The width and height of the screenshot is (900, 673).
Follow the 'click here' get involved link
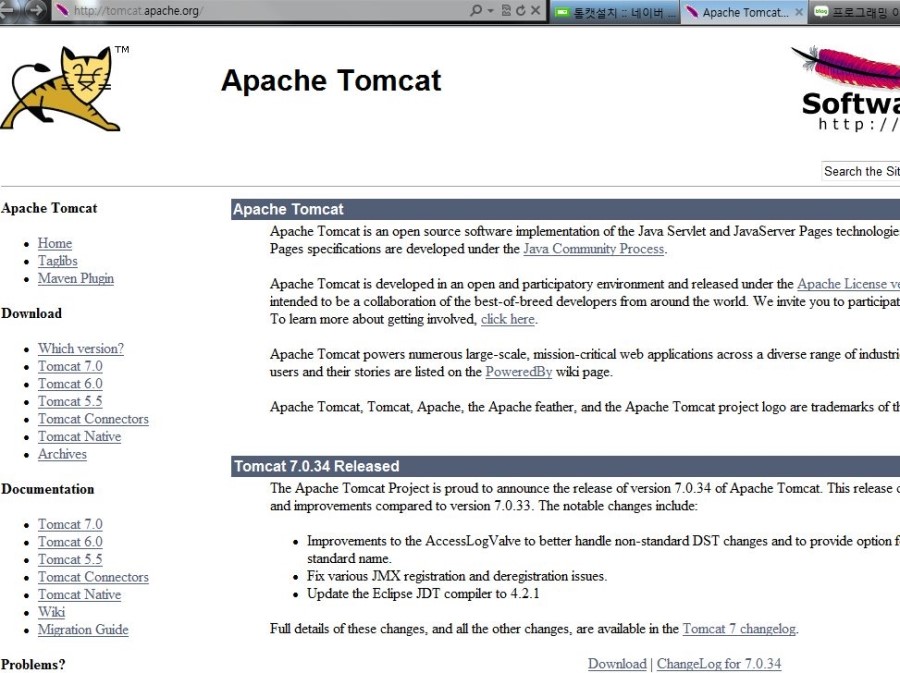click(x=507, y=320)
